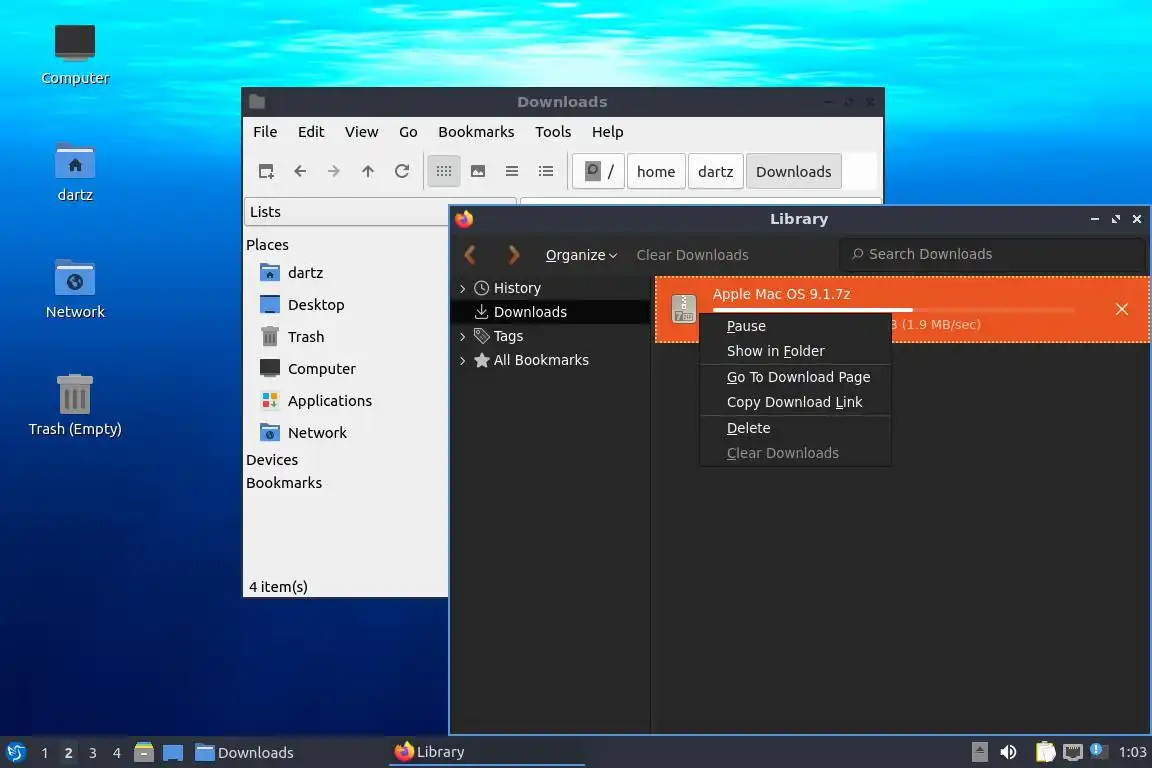Navigate to dartz path segment
Image resolution: width=1152 pixels, height=768 pixels.
716,171
